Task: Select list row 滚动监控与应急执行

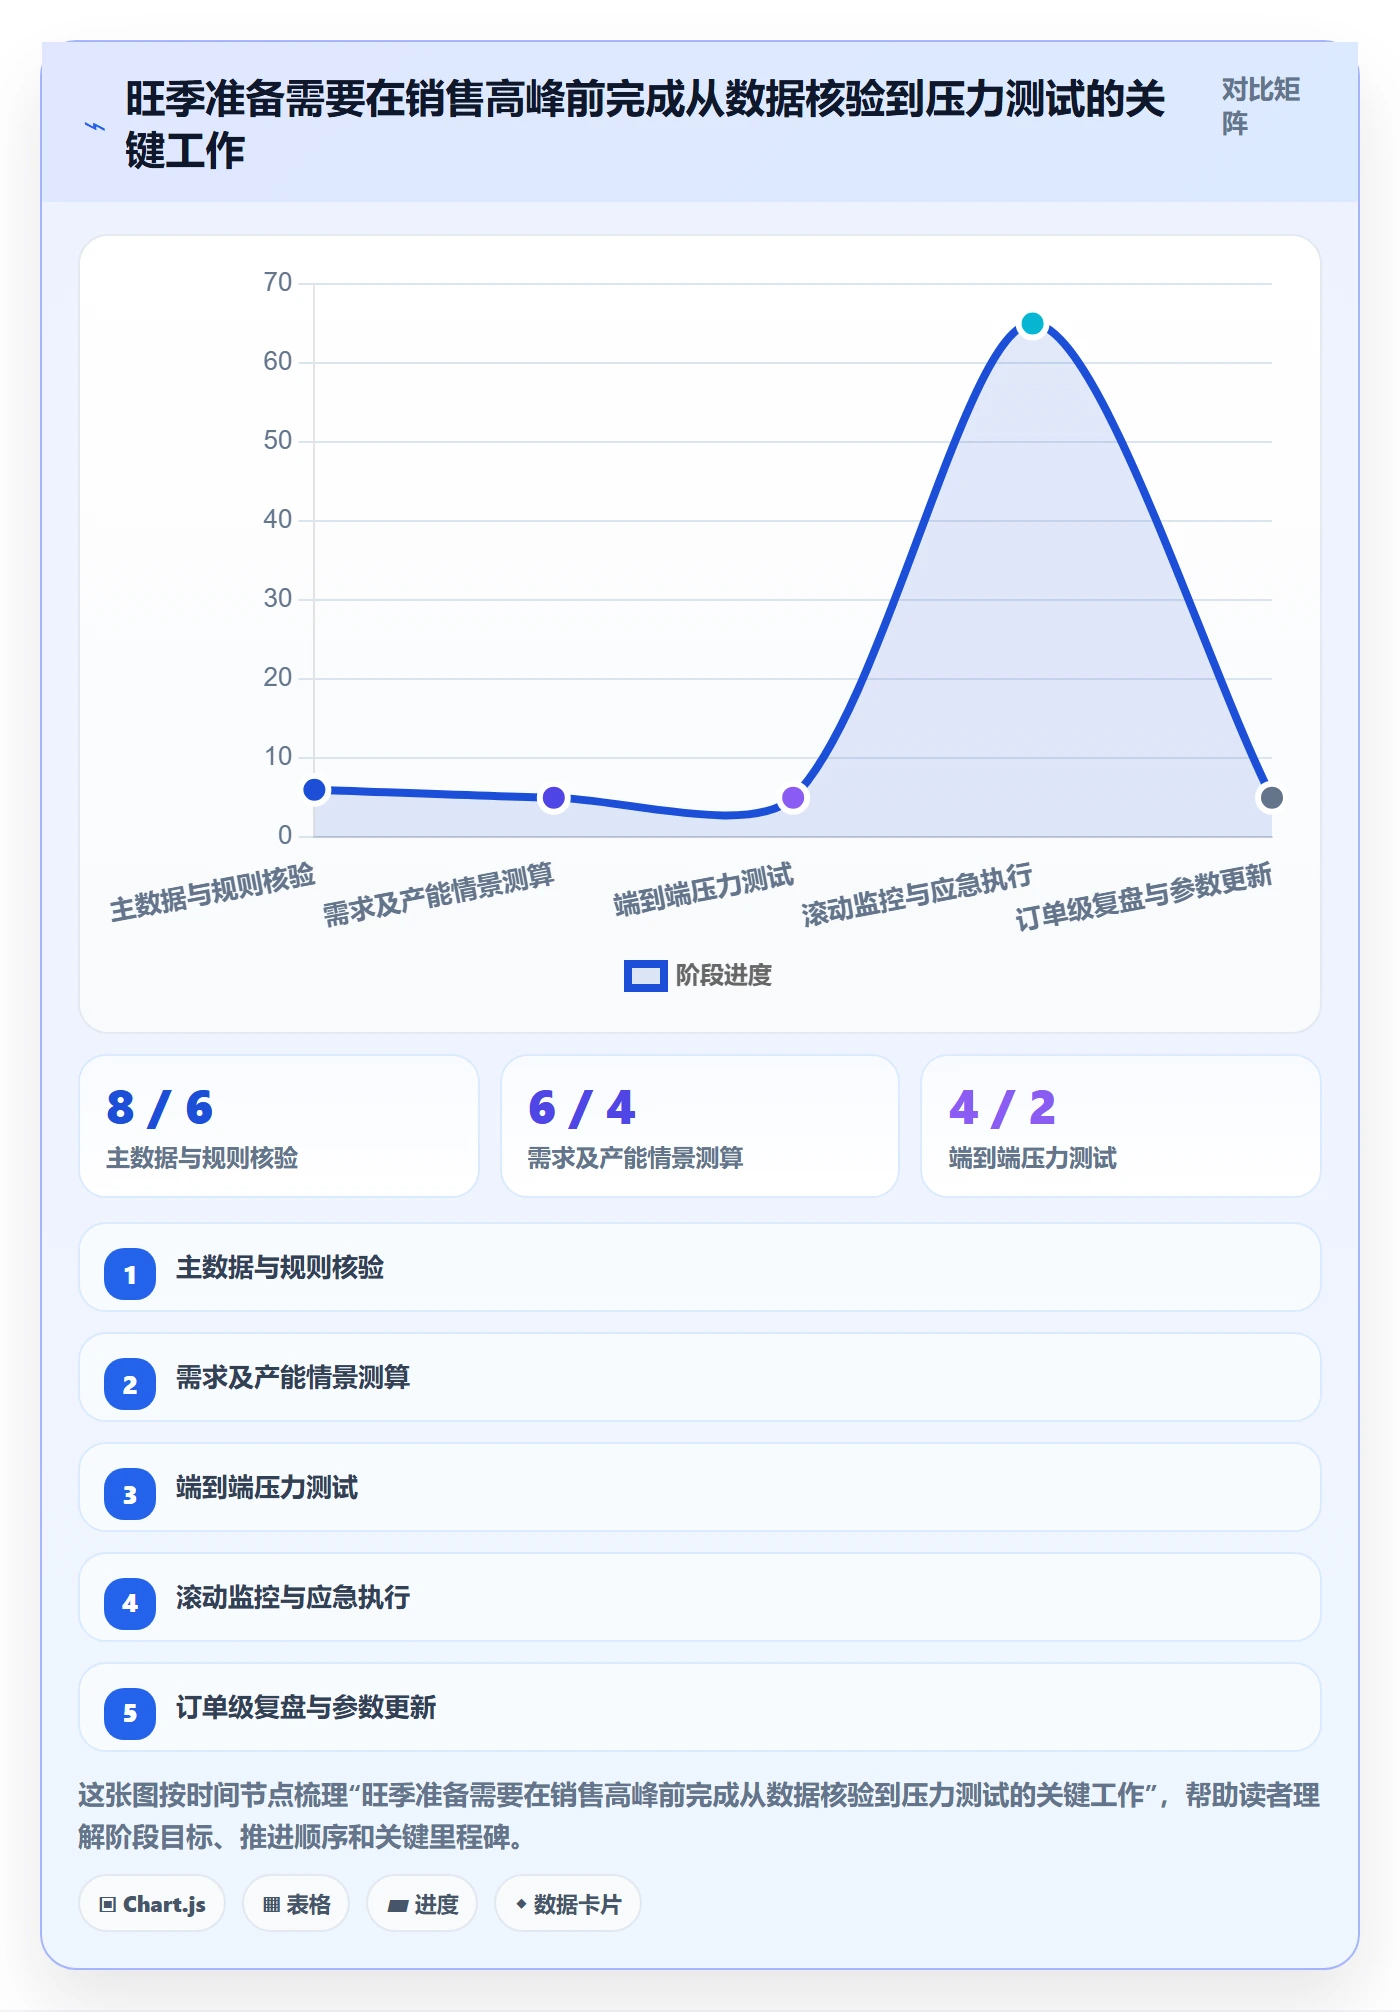Action: coord(700,1597)
